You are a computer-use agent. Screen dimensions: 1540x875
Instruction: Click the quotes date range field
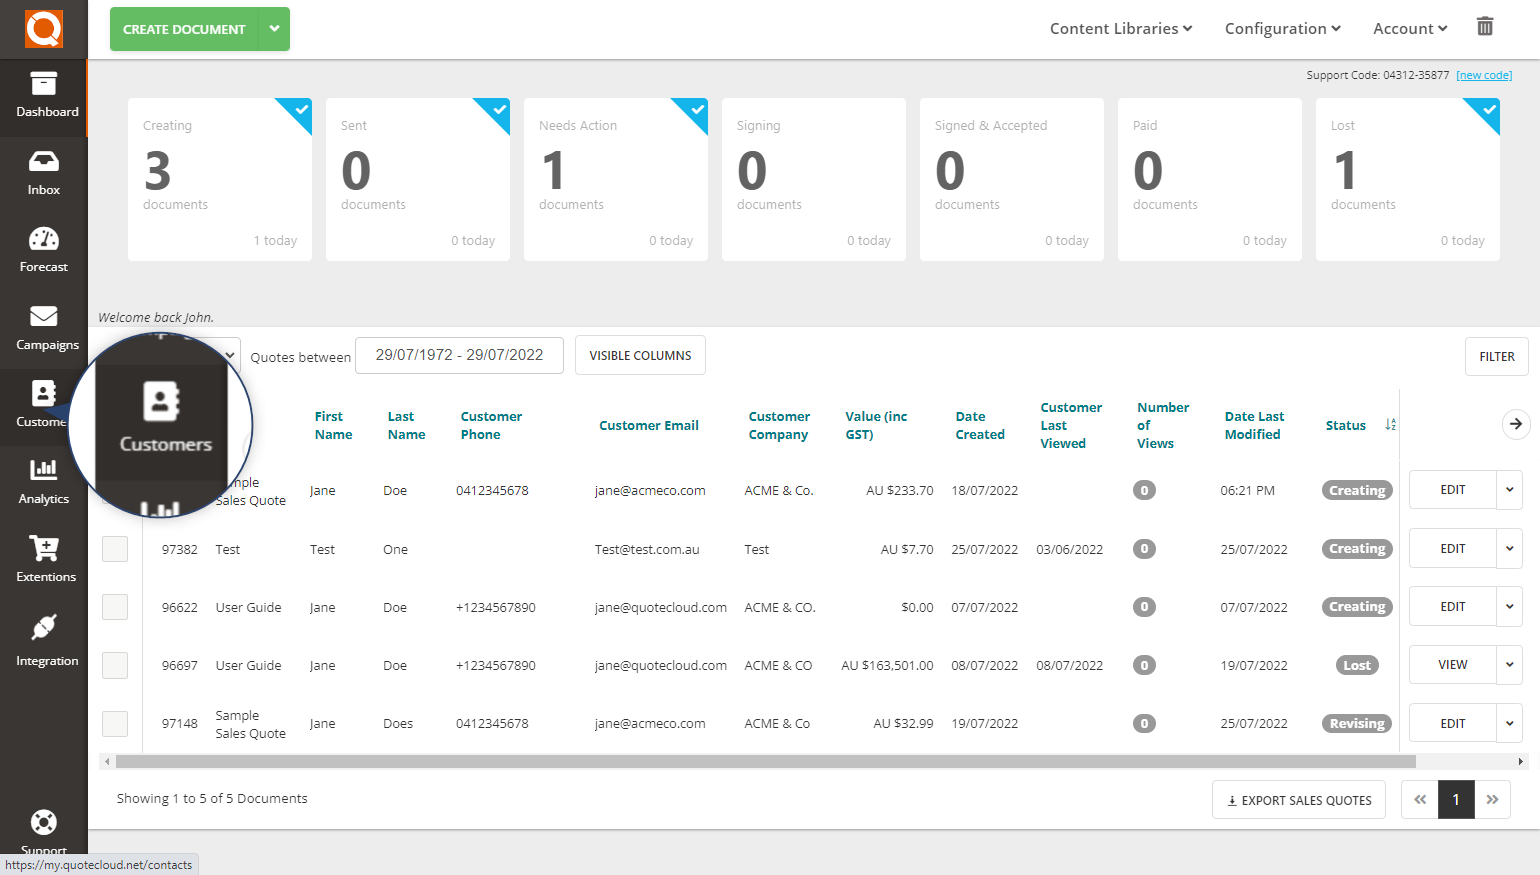459,355
